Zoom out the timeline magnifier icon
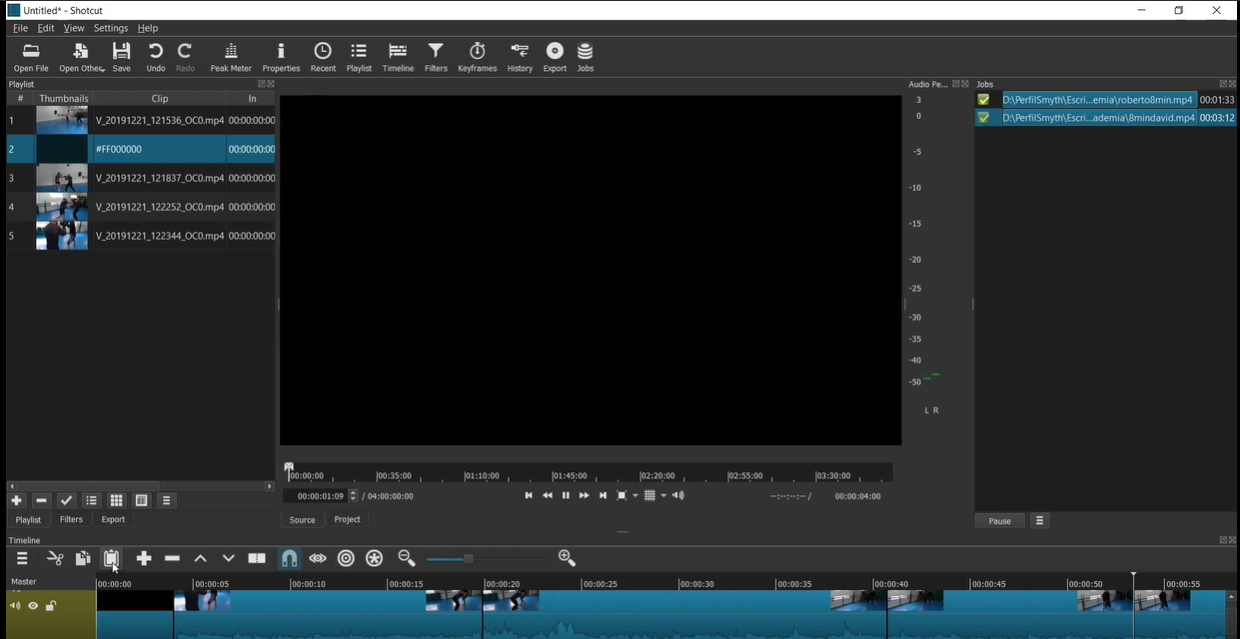 [407, 558]
